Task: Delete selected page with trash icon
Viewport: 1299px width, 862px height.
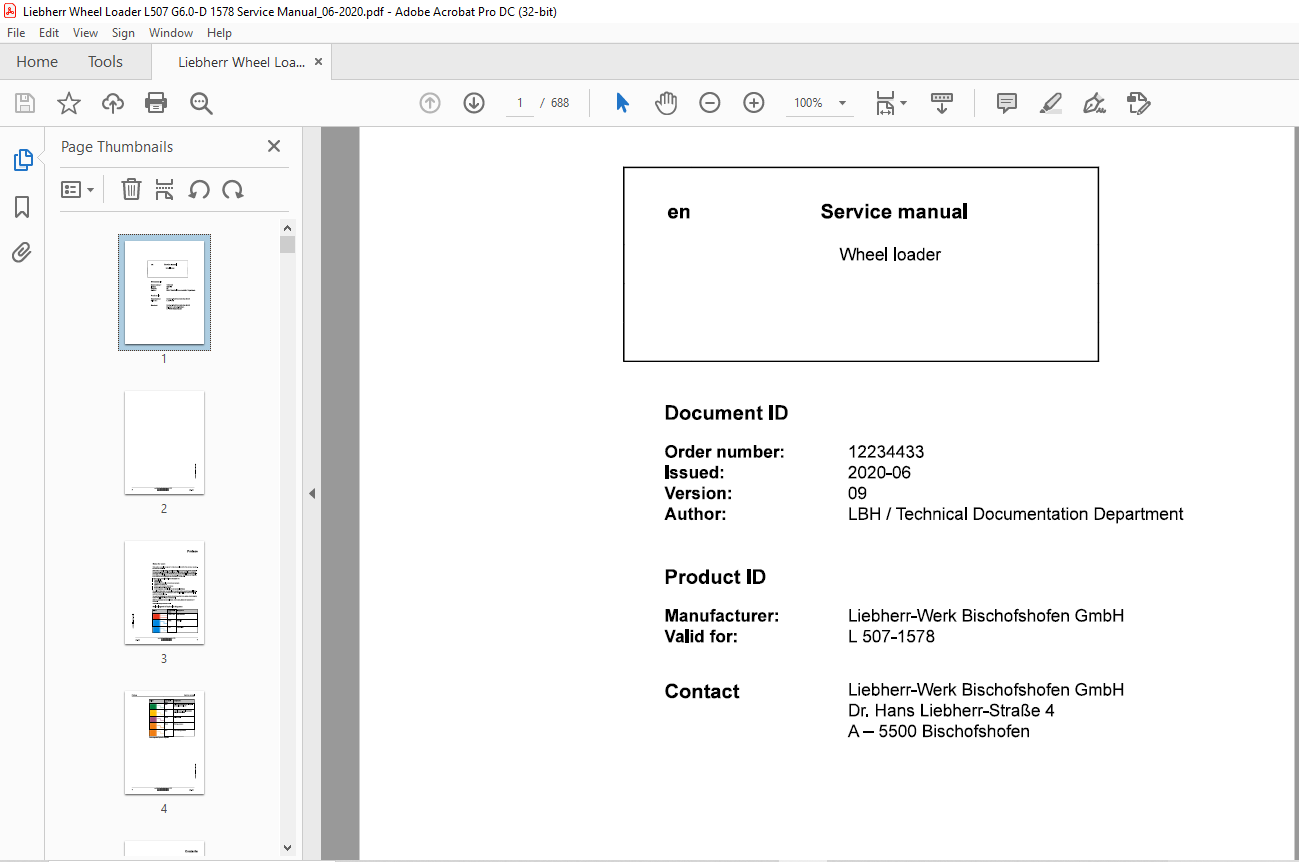Action: coord(131,189)
